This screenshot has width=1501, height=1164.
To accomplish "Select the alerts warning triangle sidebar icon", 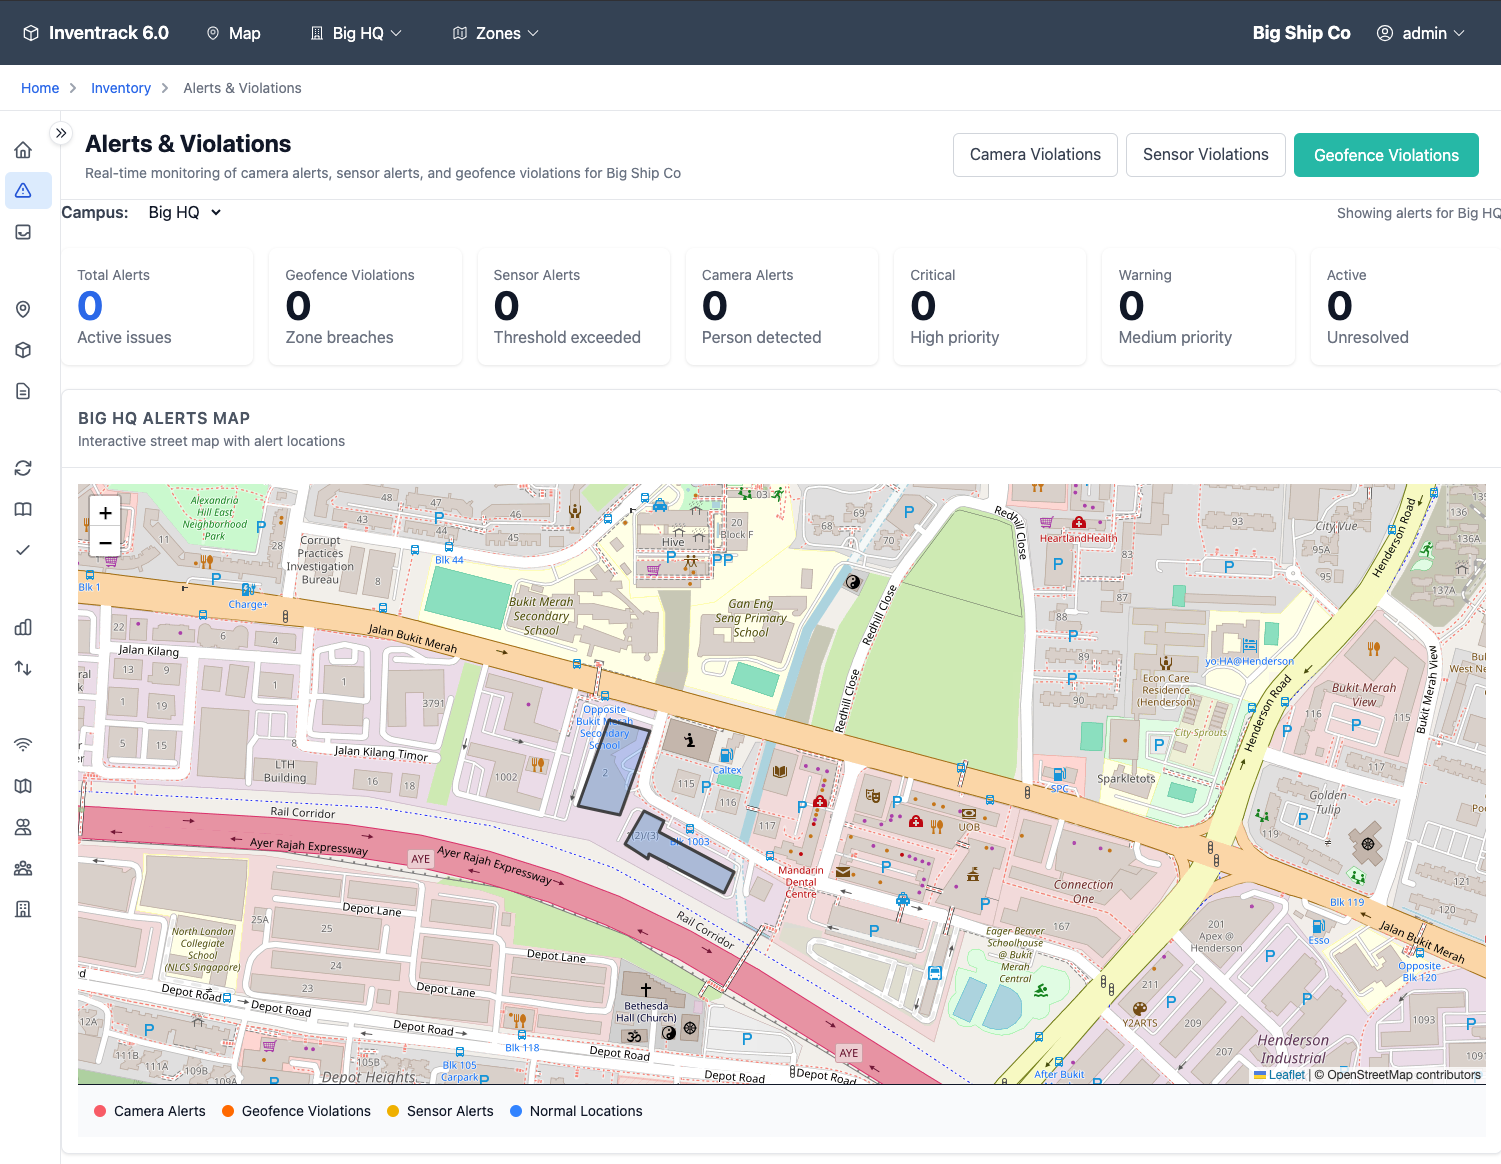I will click(x=23, y=190).
